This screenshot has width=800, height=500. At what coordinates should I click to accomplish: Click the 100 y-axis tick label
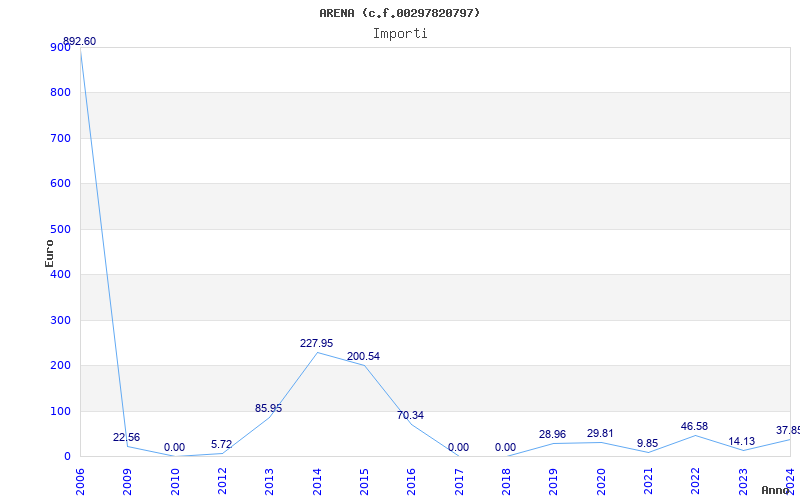click(60, 411)
